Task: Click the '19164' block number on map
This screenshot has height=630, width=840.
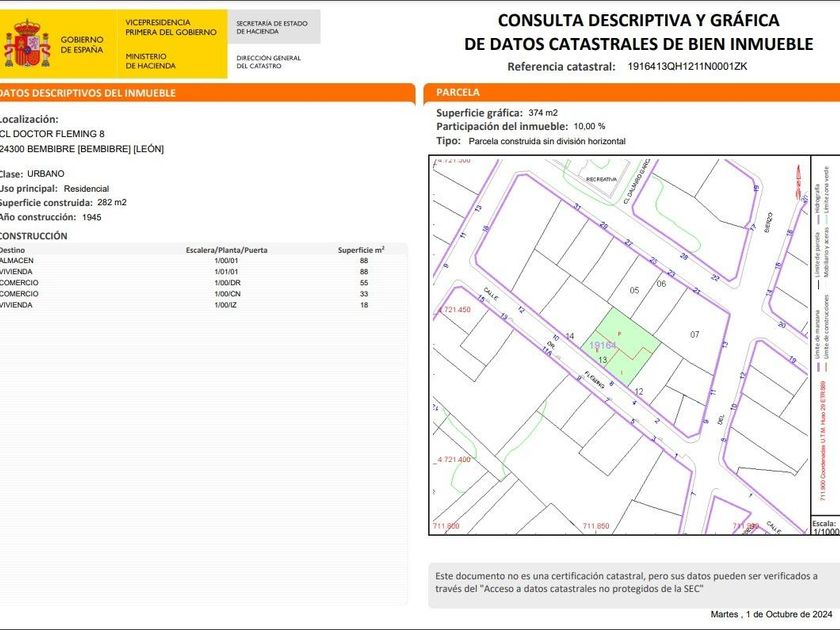Action: pyautogui.click(x=603, y=346)
